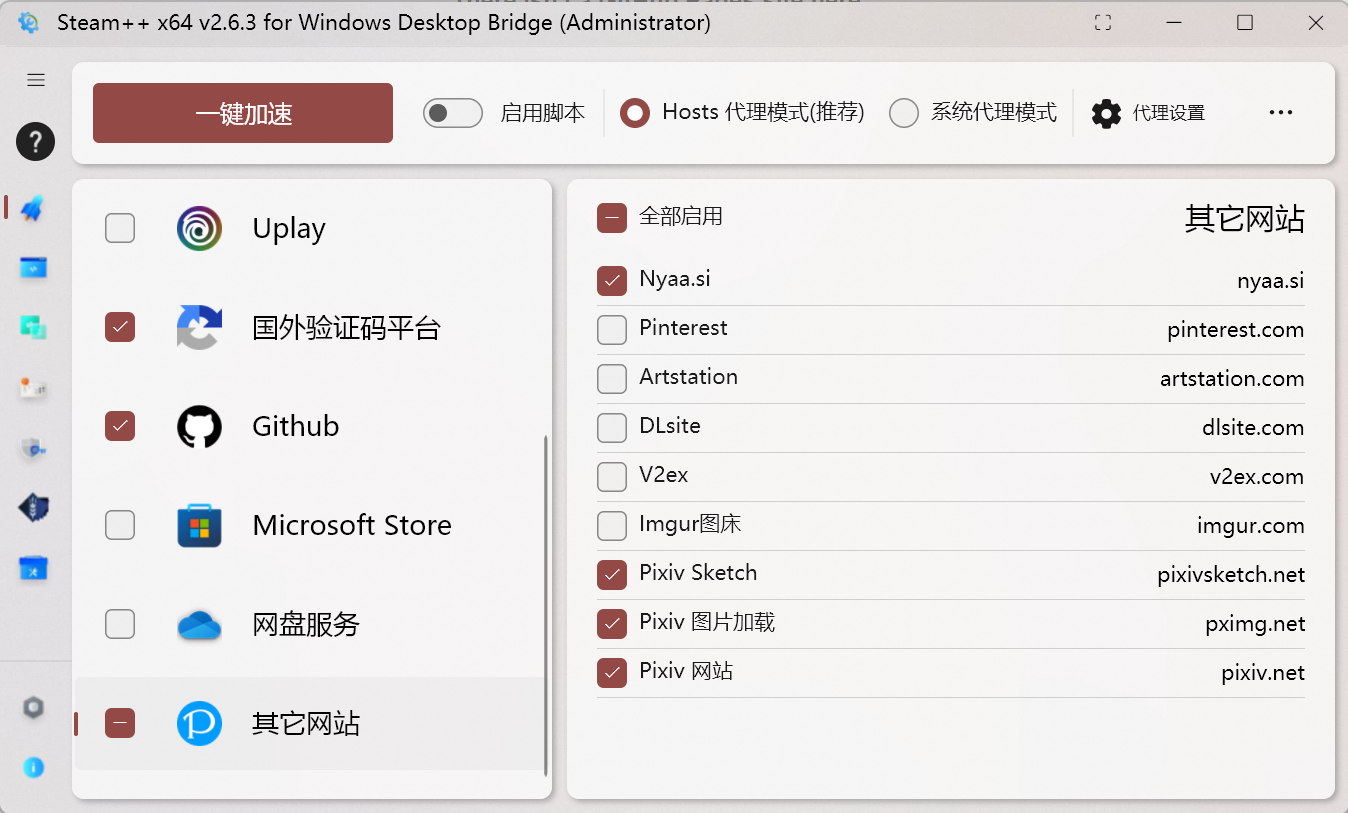The image size is (1348, 813).
Task: Enable the Pinterest checkbox
Action: 612,330
